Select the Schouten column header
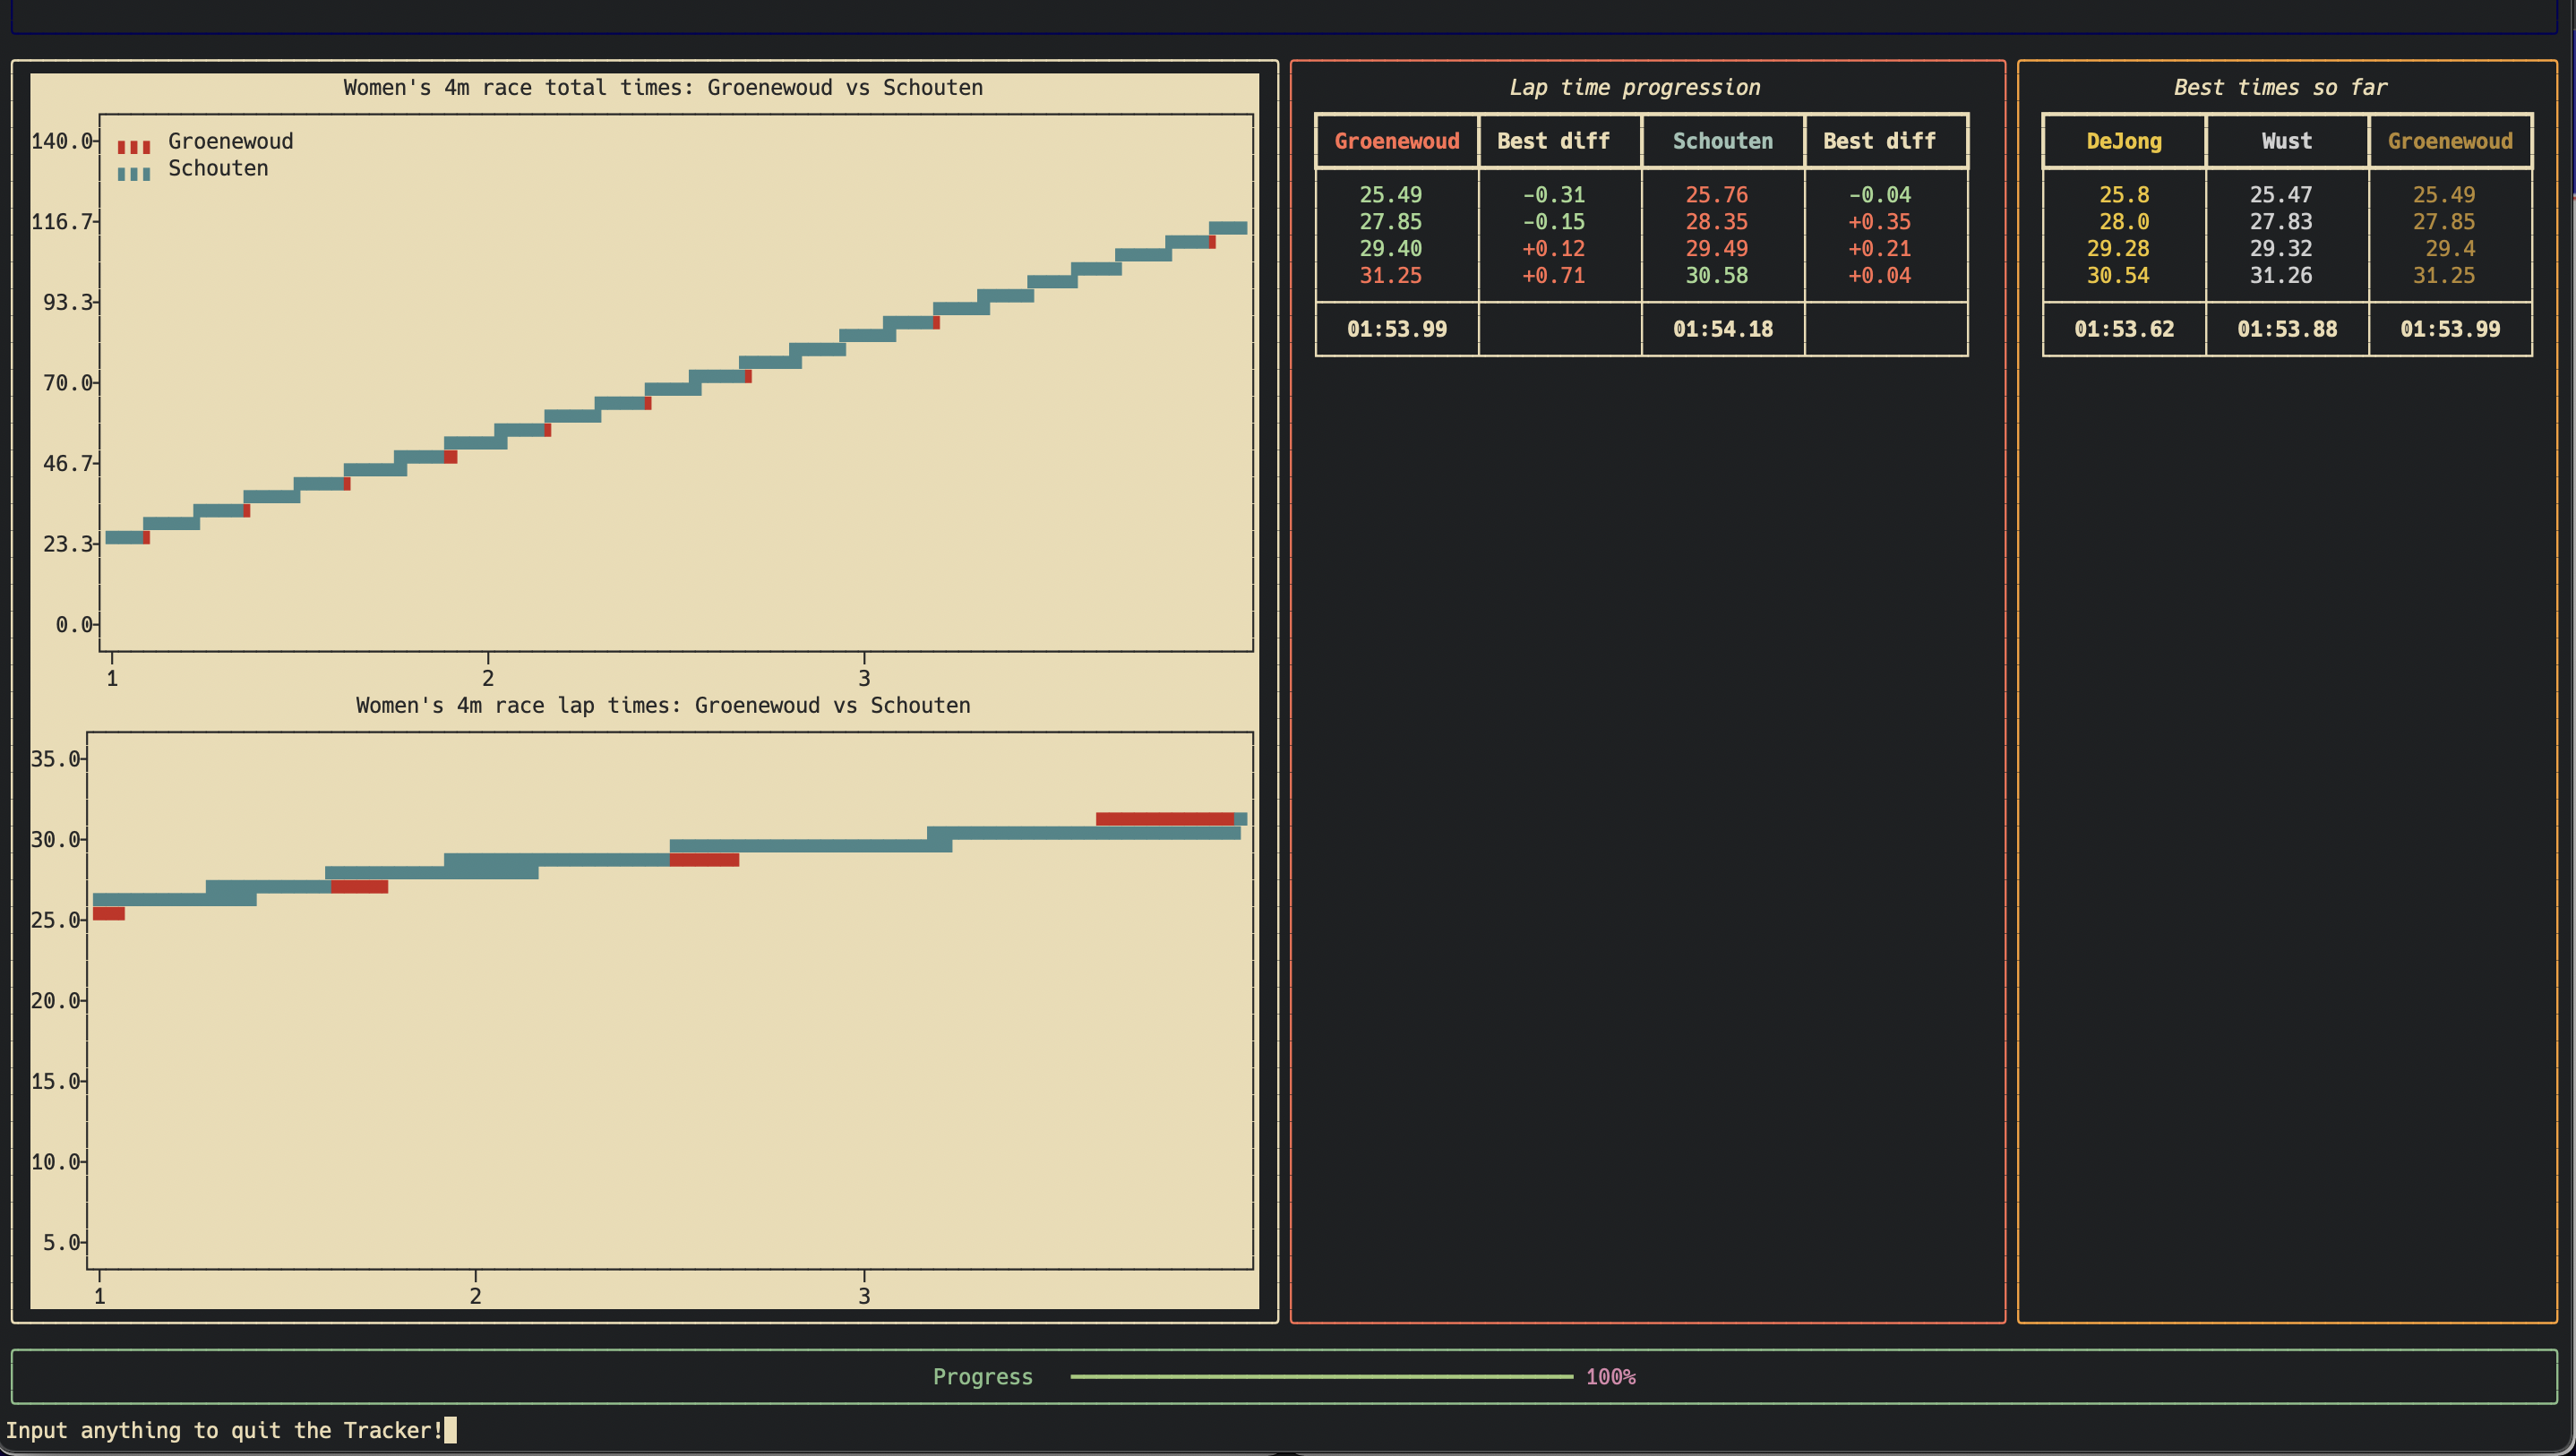The image size is (2576, 1456). [1722, 141]
